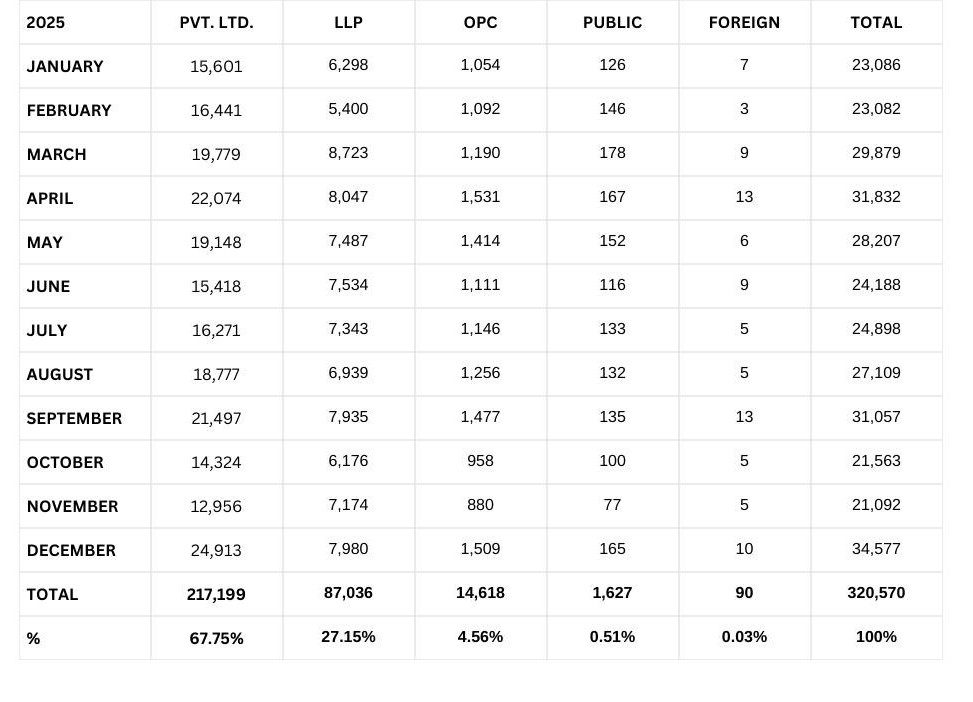Click November PUBLIC value 77

[612, 505]
